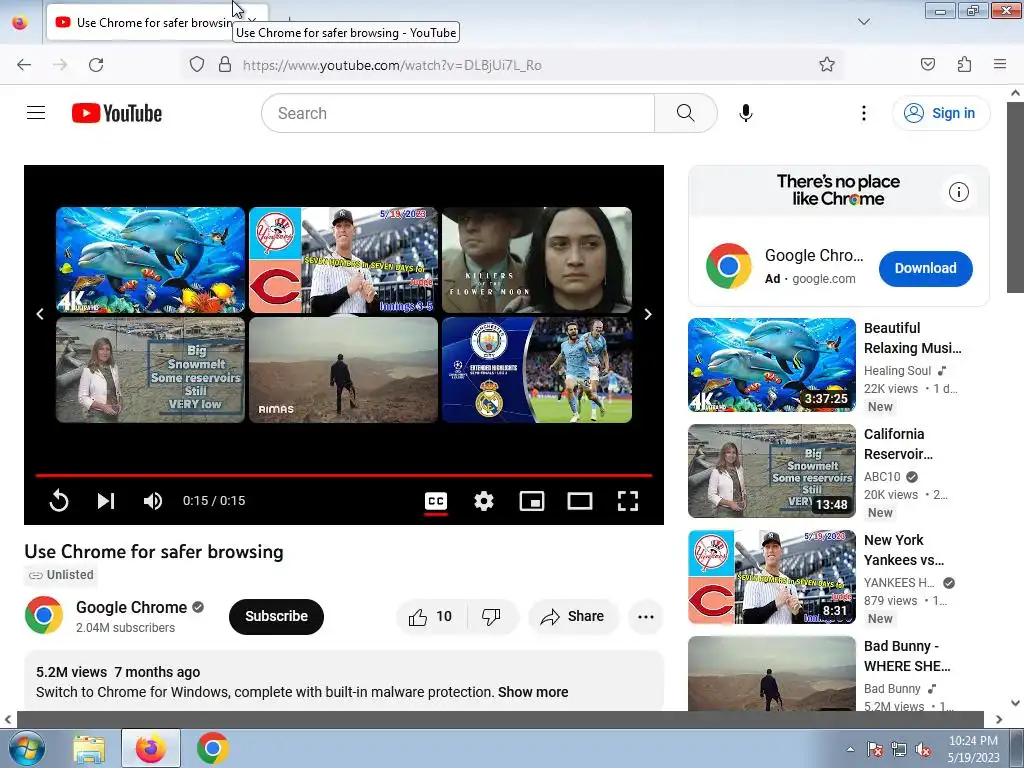Play endscreen dolphin underwater video
Image resolution: width=1024 pixels, height=768 pixels.
tap(150, 260)
